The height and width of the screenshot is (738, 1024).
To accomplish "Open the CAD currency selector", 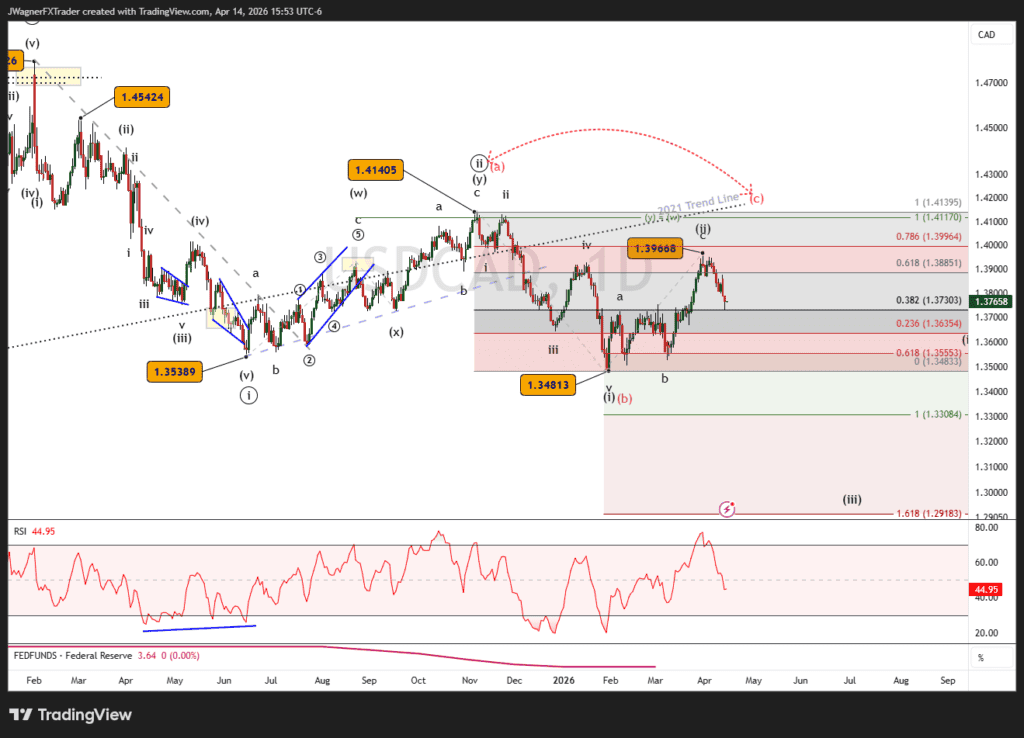I will pyautogui.click(x=985, y=35).
